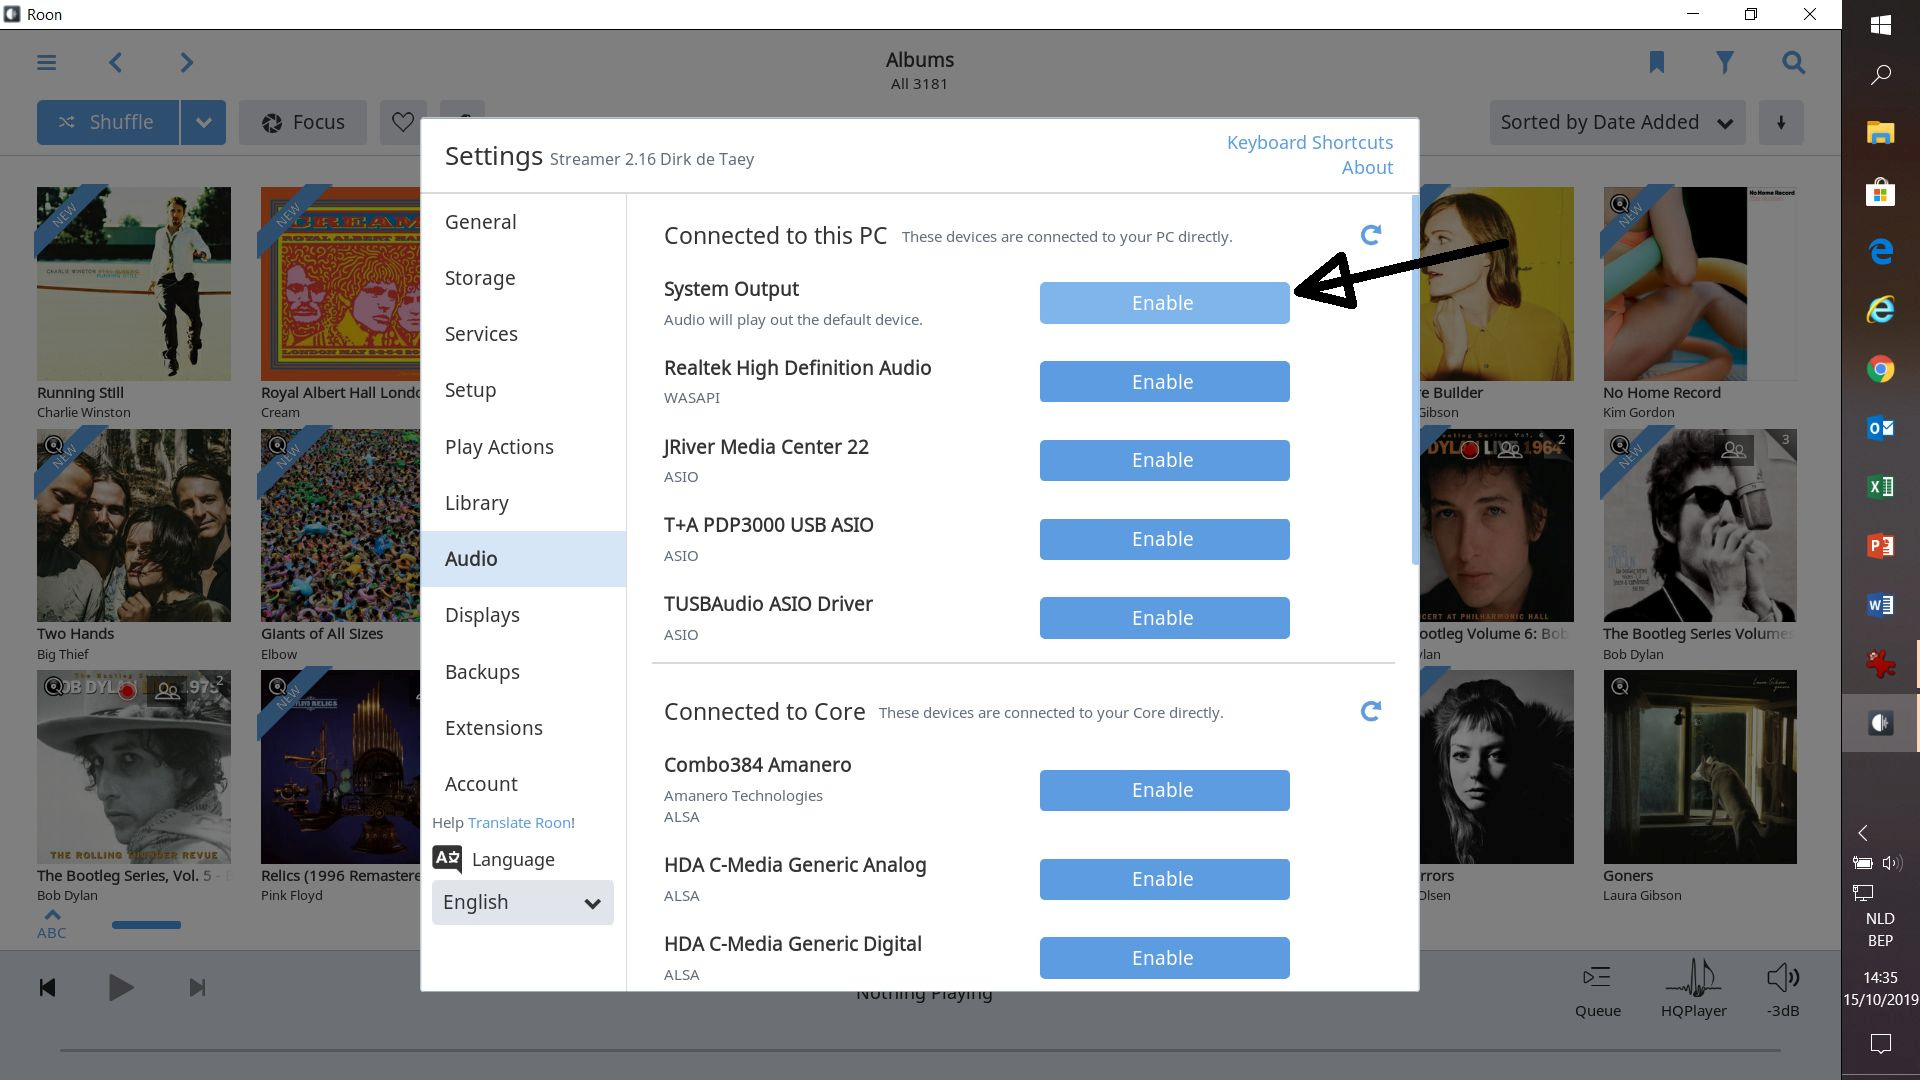
Task: Click the heart favorites filter icon
Action: pos(403,122)
